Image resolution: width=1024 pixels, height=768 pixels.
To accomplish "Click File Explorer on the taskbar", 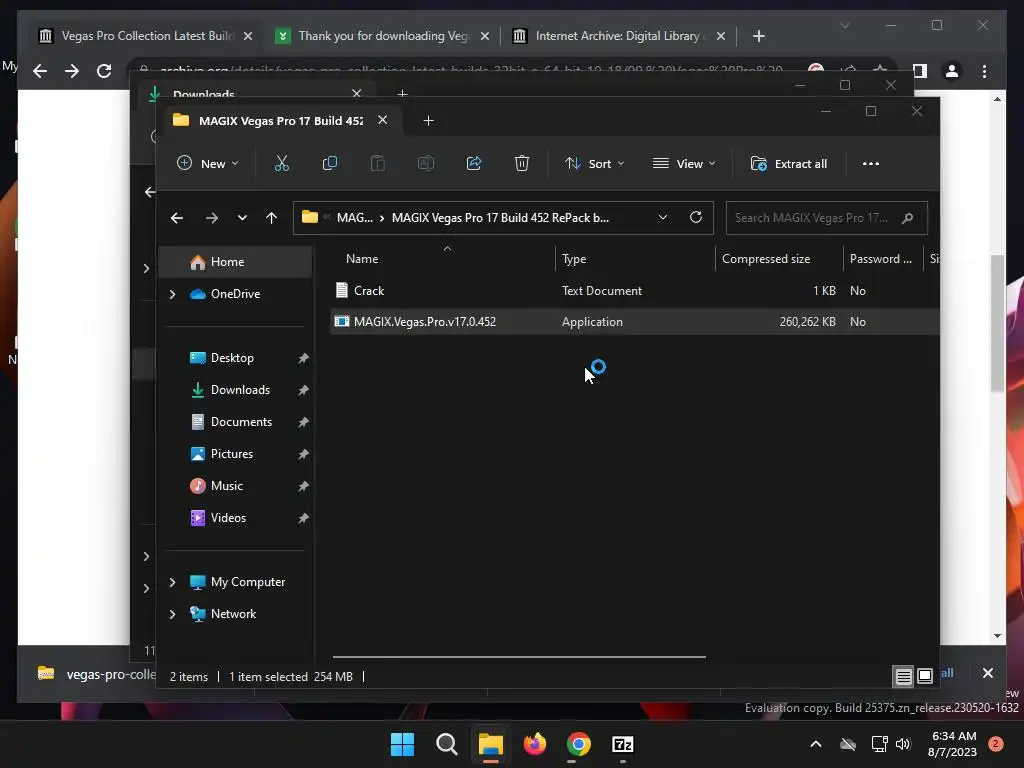I will pos(490,744).
